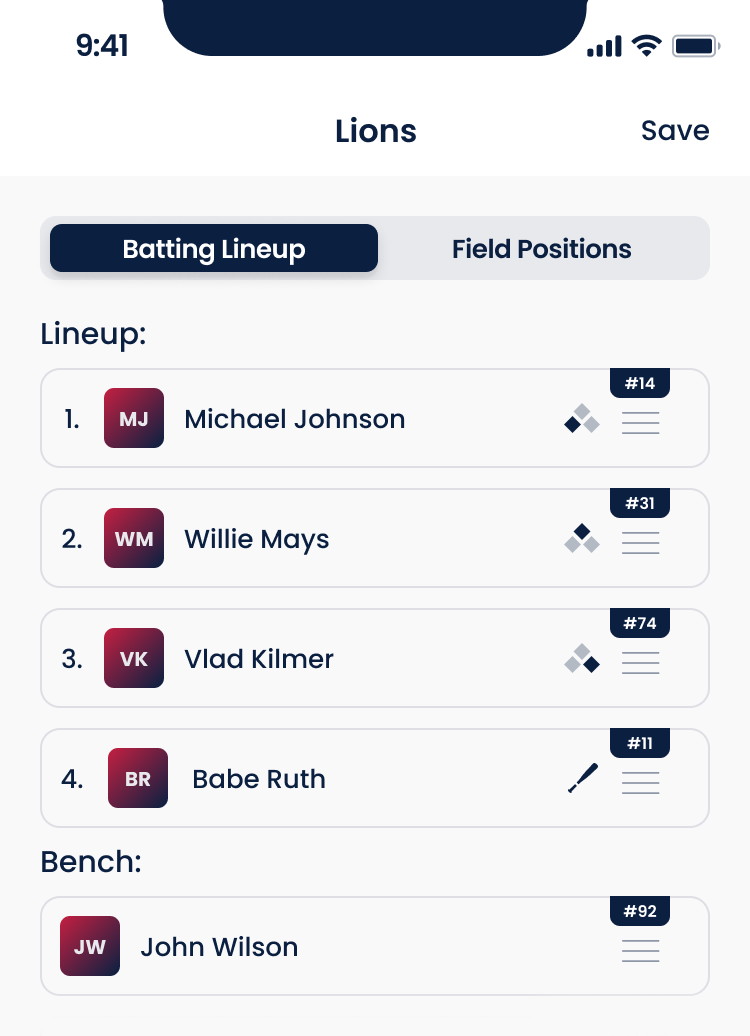Open Babe Ruth's player name

[x=259, y=779]
